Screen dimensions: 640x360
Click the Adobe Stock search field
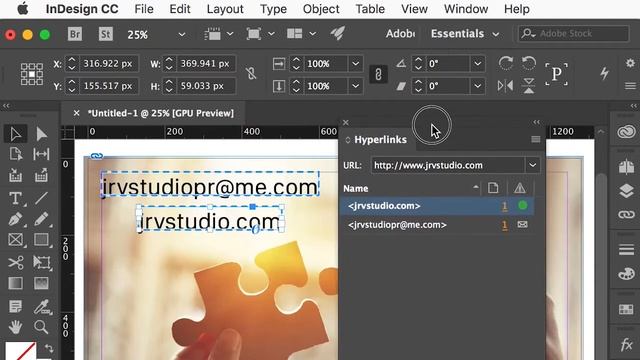pos(574,33)
